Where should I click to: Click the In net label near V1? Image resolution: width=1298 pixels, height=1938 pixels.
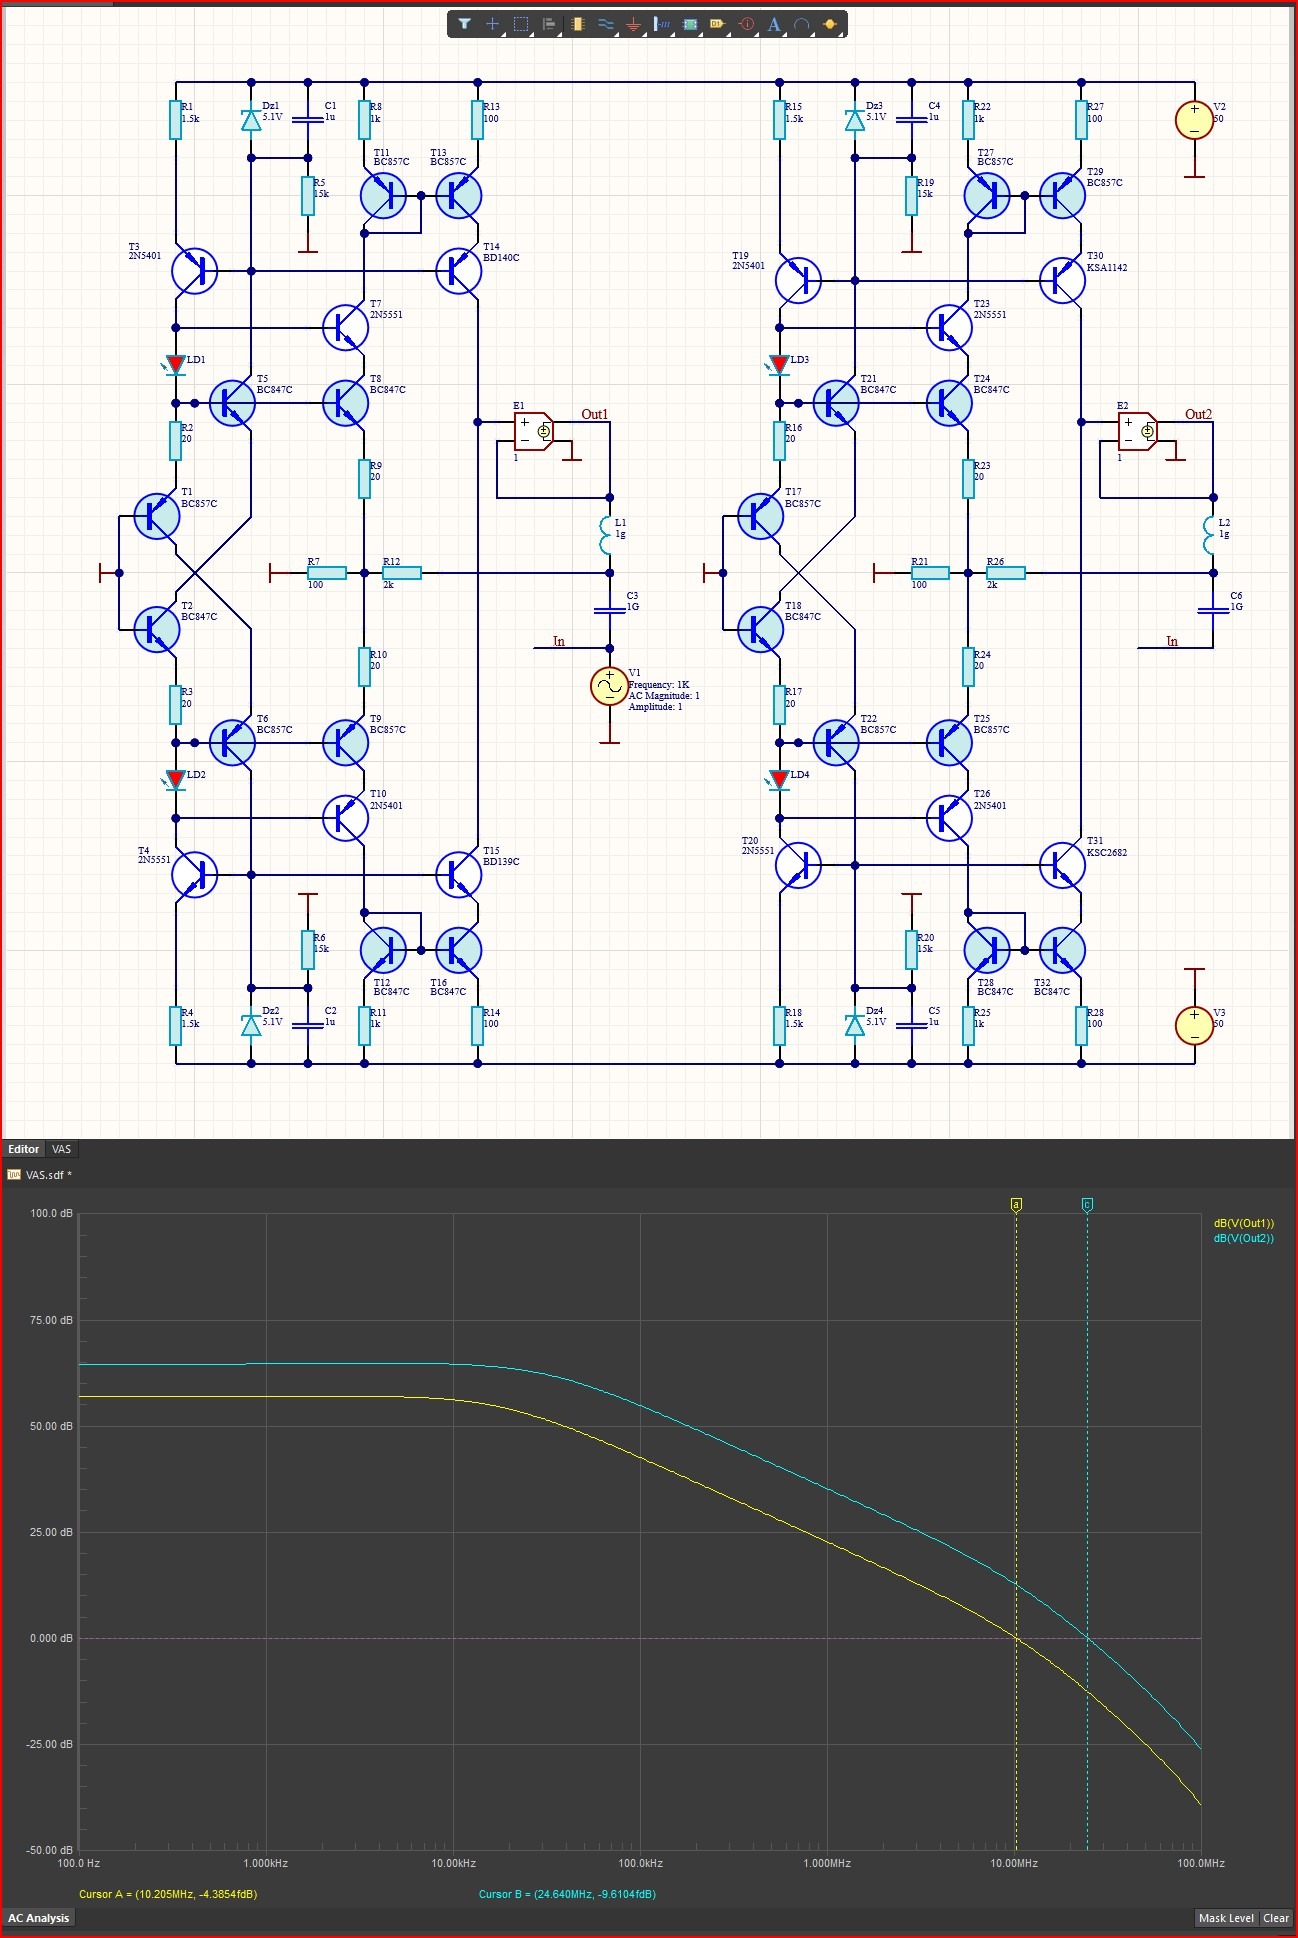tap(558, 641)
